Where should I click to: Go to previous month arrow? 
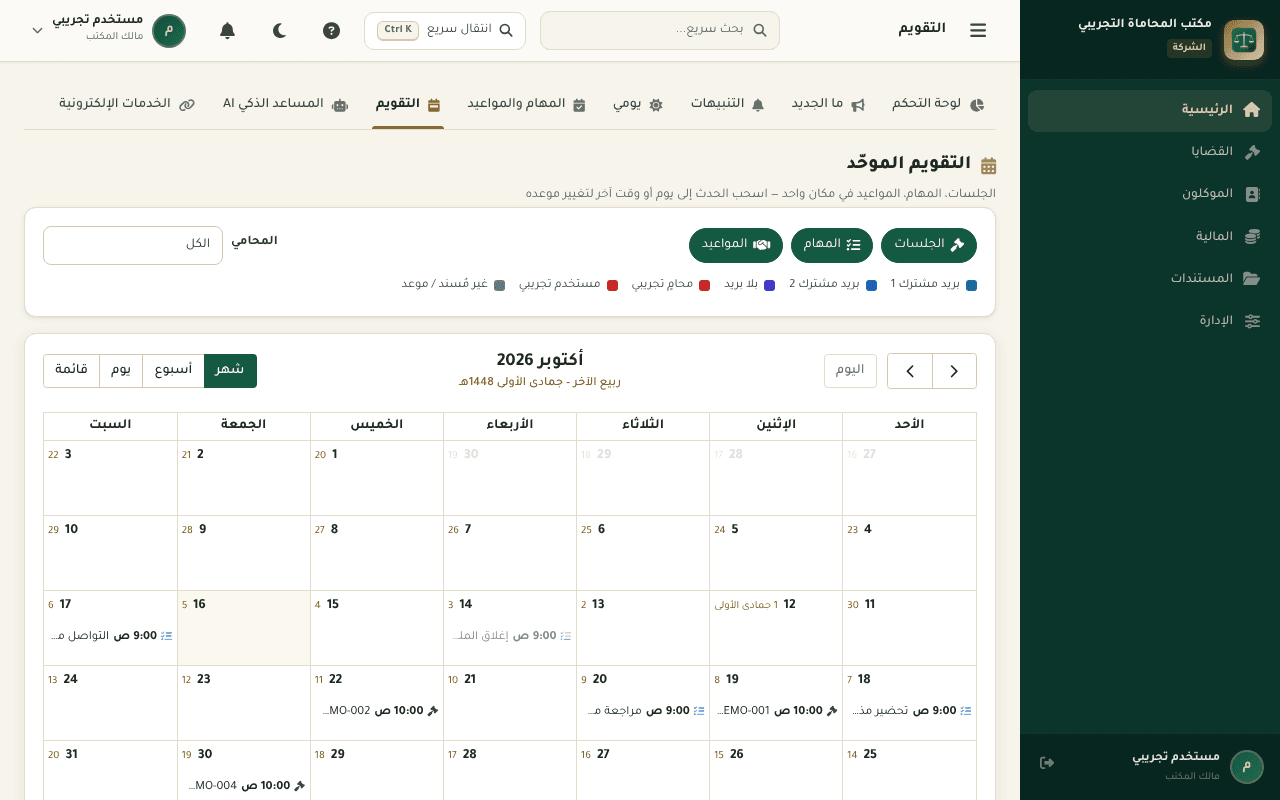(x=954, y=371)
